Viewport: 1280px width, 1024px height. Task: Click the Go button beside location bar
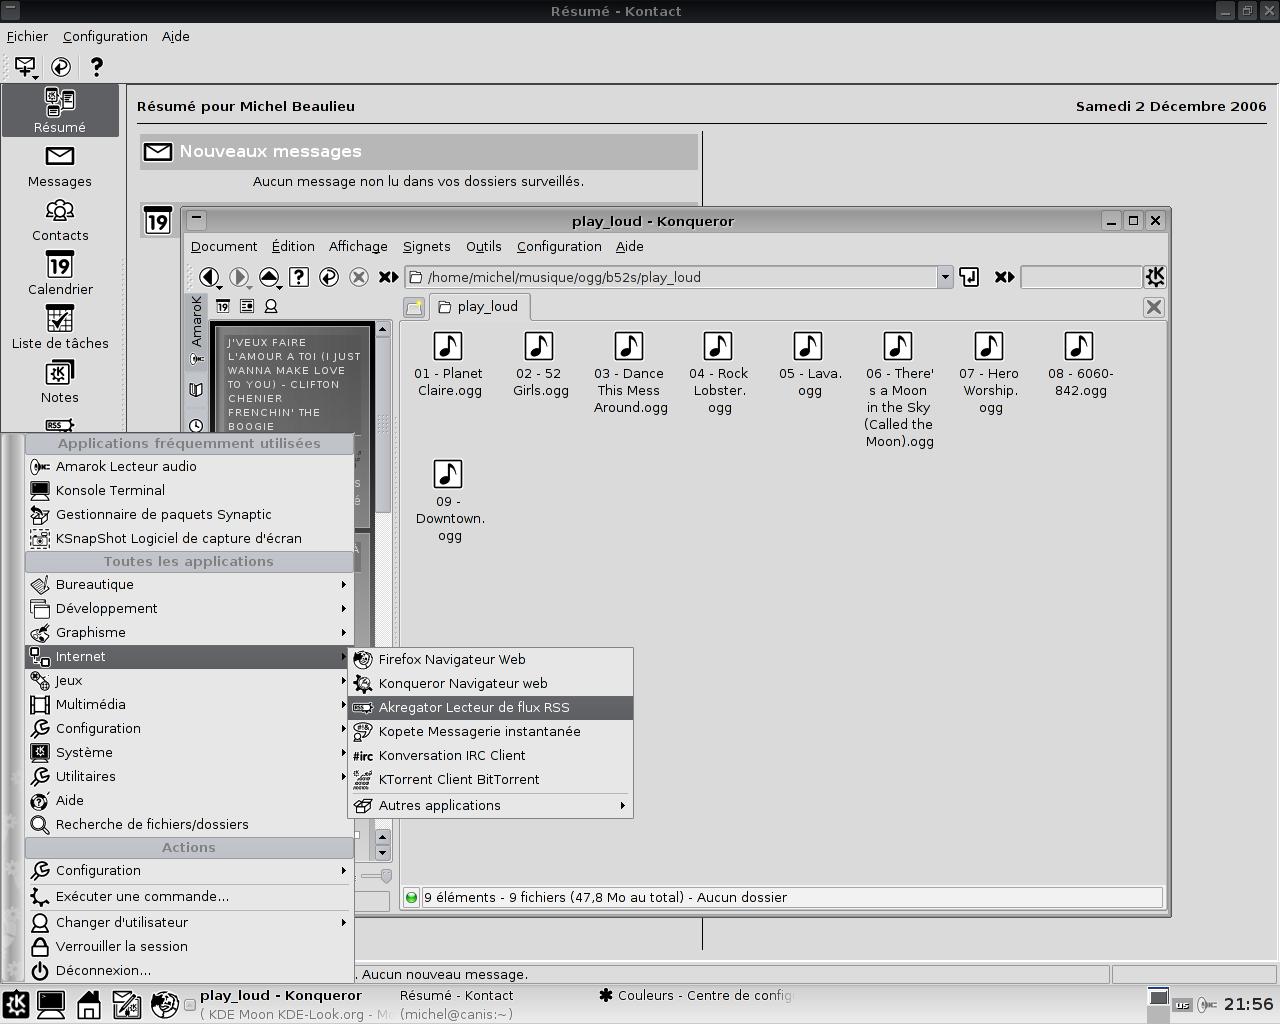tap(969, 277)
